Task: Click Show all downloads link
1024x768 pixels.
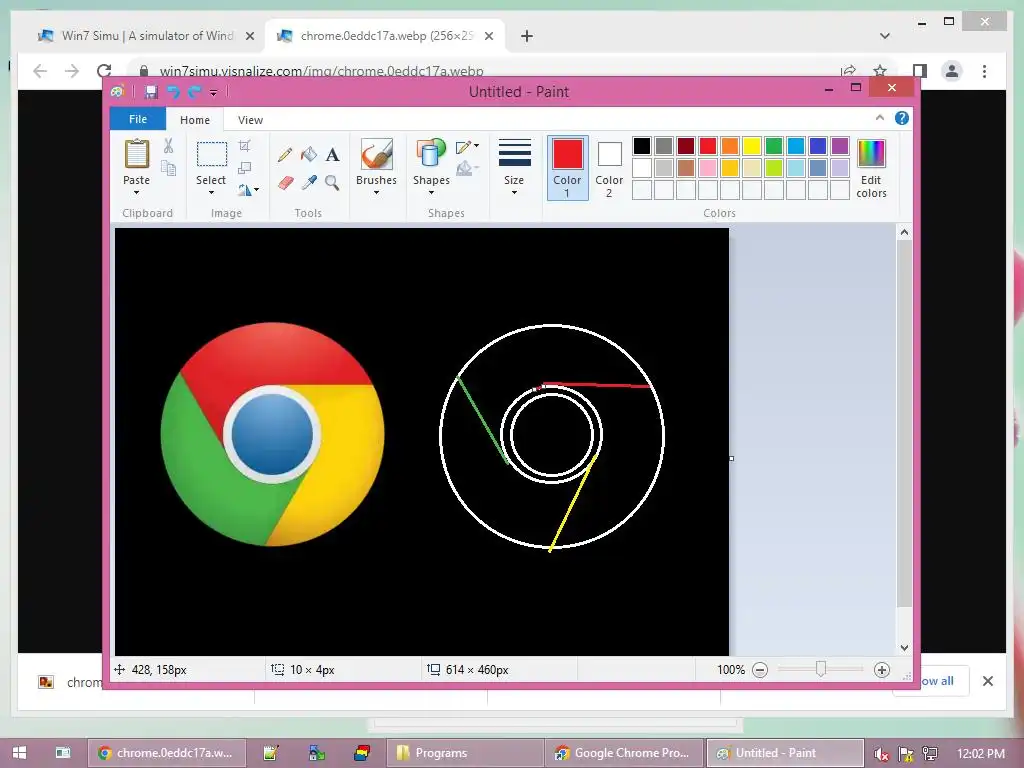Action: tap(937, 681)
